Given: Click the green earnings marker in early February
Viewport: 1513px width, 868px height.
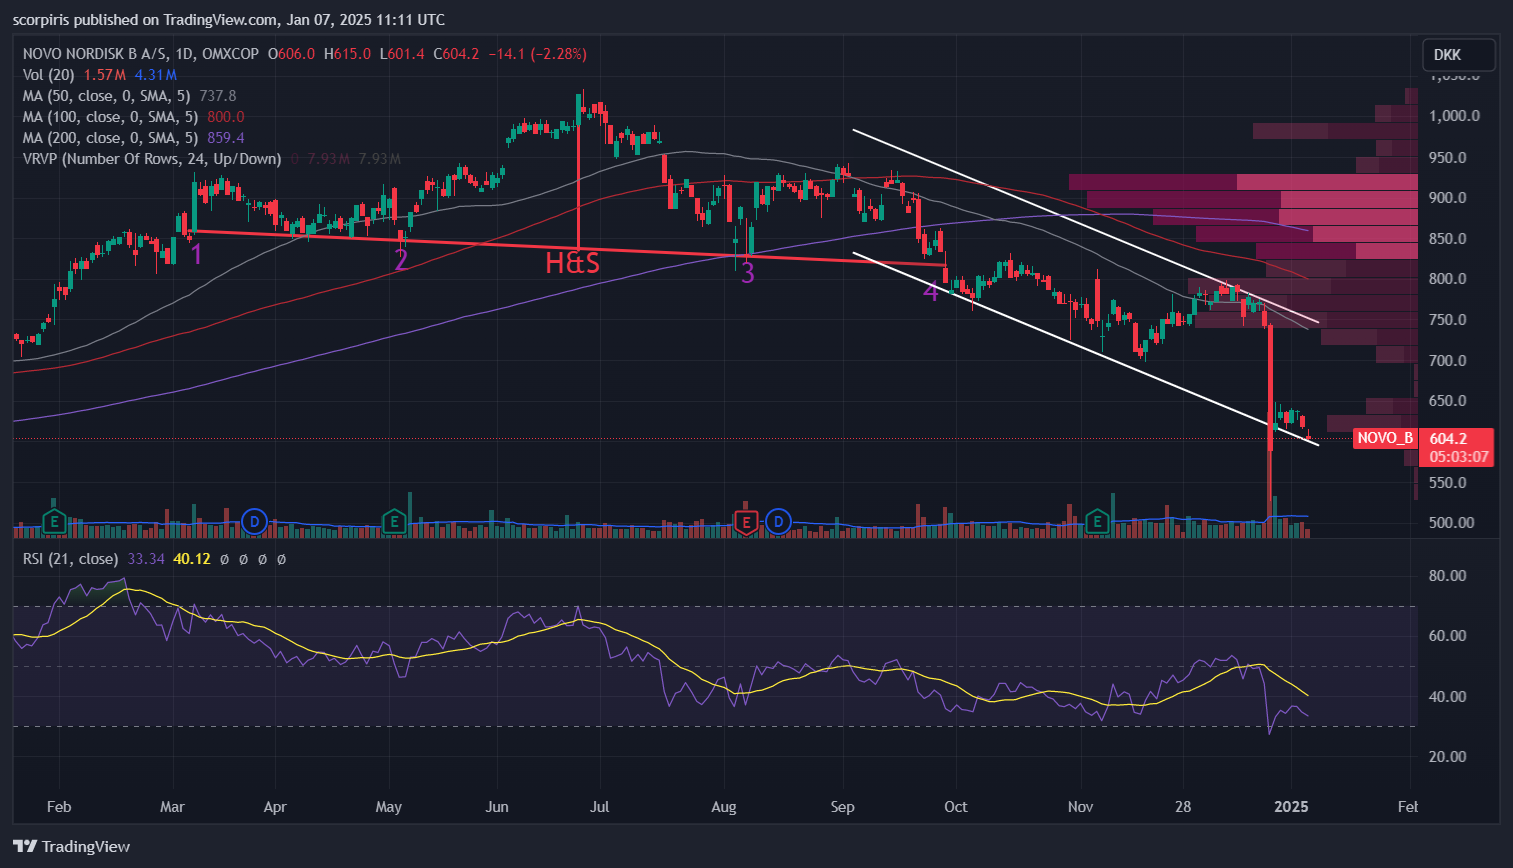Looking at the screenshot, I should (x=55, y=521).
